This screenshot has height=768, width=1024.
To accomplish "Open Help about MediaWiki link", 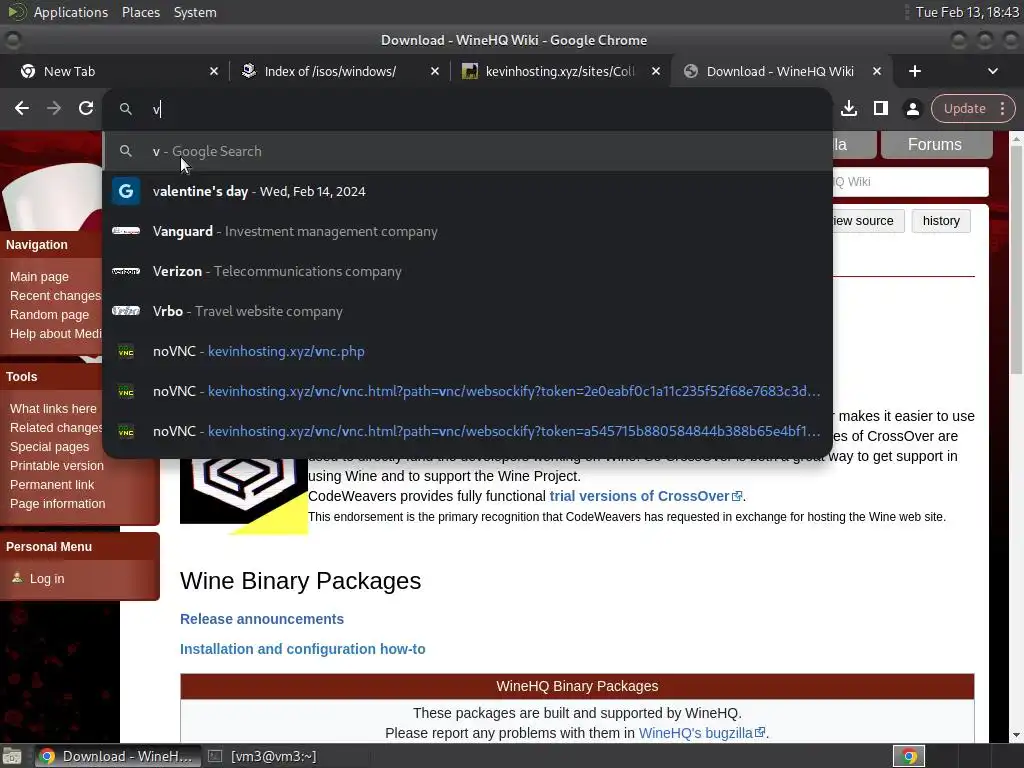I will click(56, 334).
